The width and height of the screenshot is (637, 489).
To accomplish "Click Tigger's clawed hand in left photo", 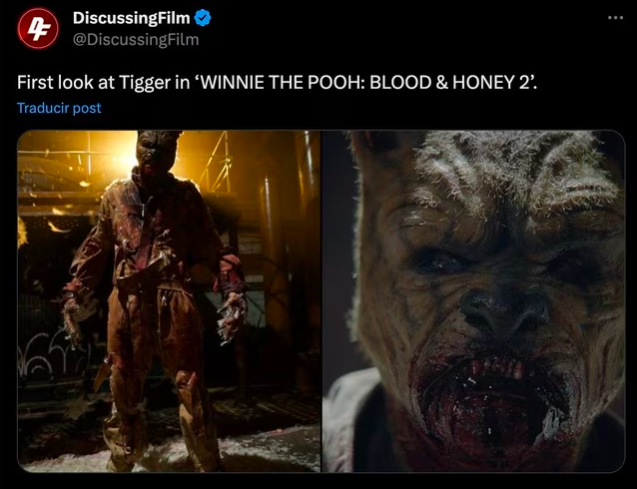I will [232, 318].
